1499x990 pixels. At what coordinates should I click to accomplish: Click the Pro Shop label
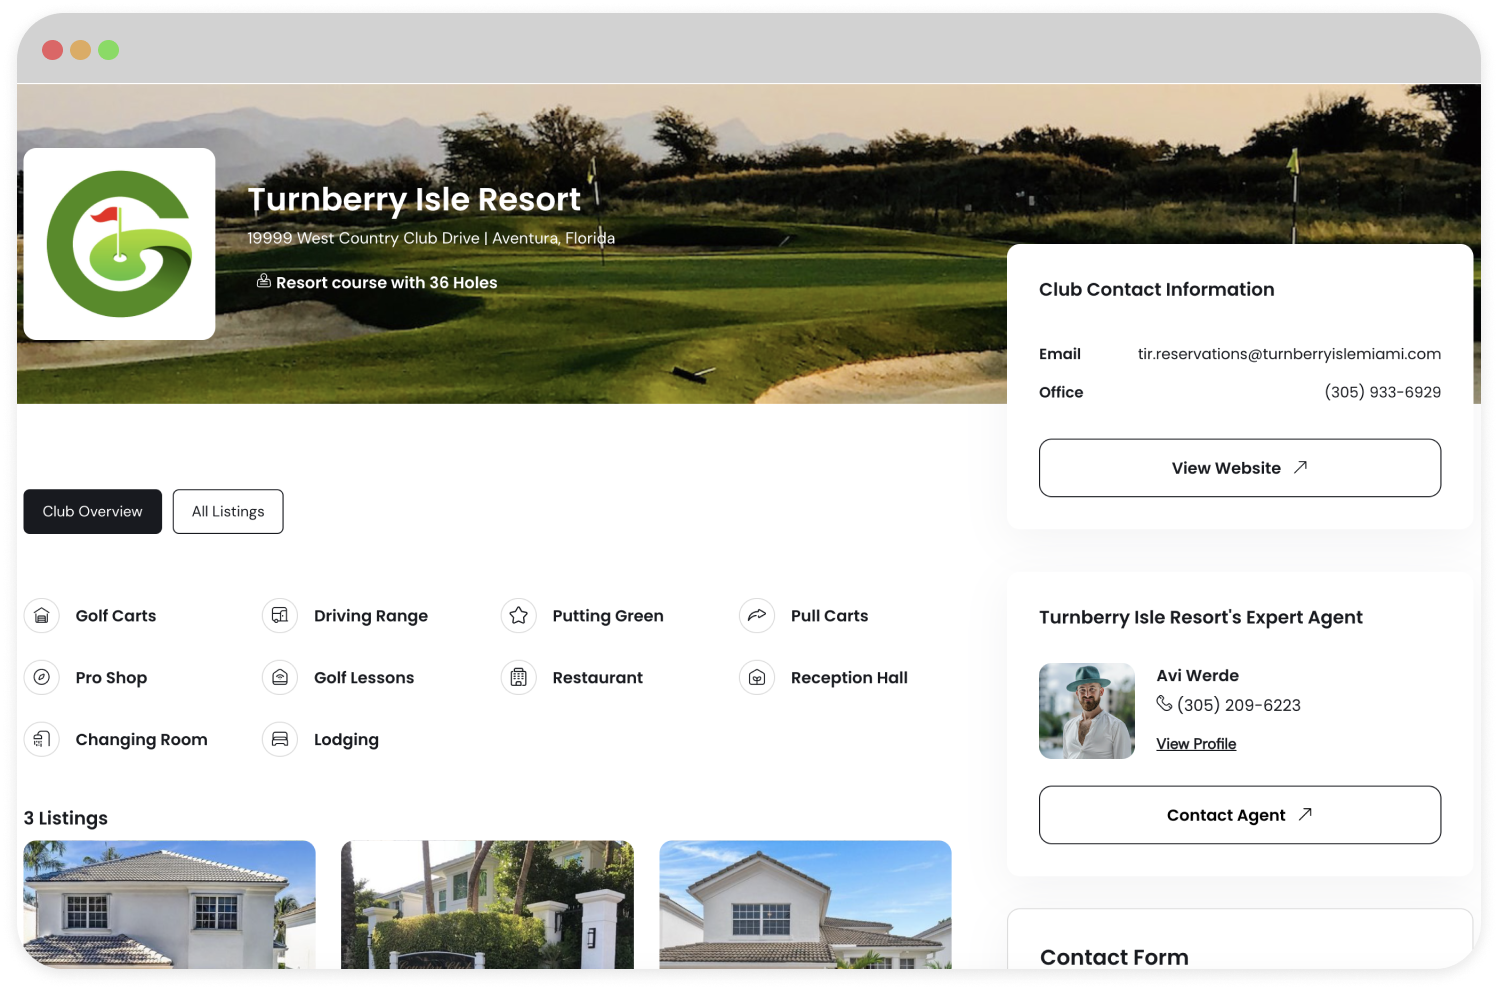[x=111, y=678]
